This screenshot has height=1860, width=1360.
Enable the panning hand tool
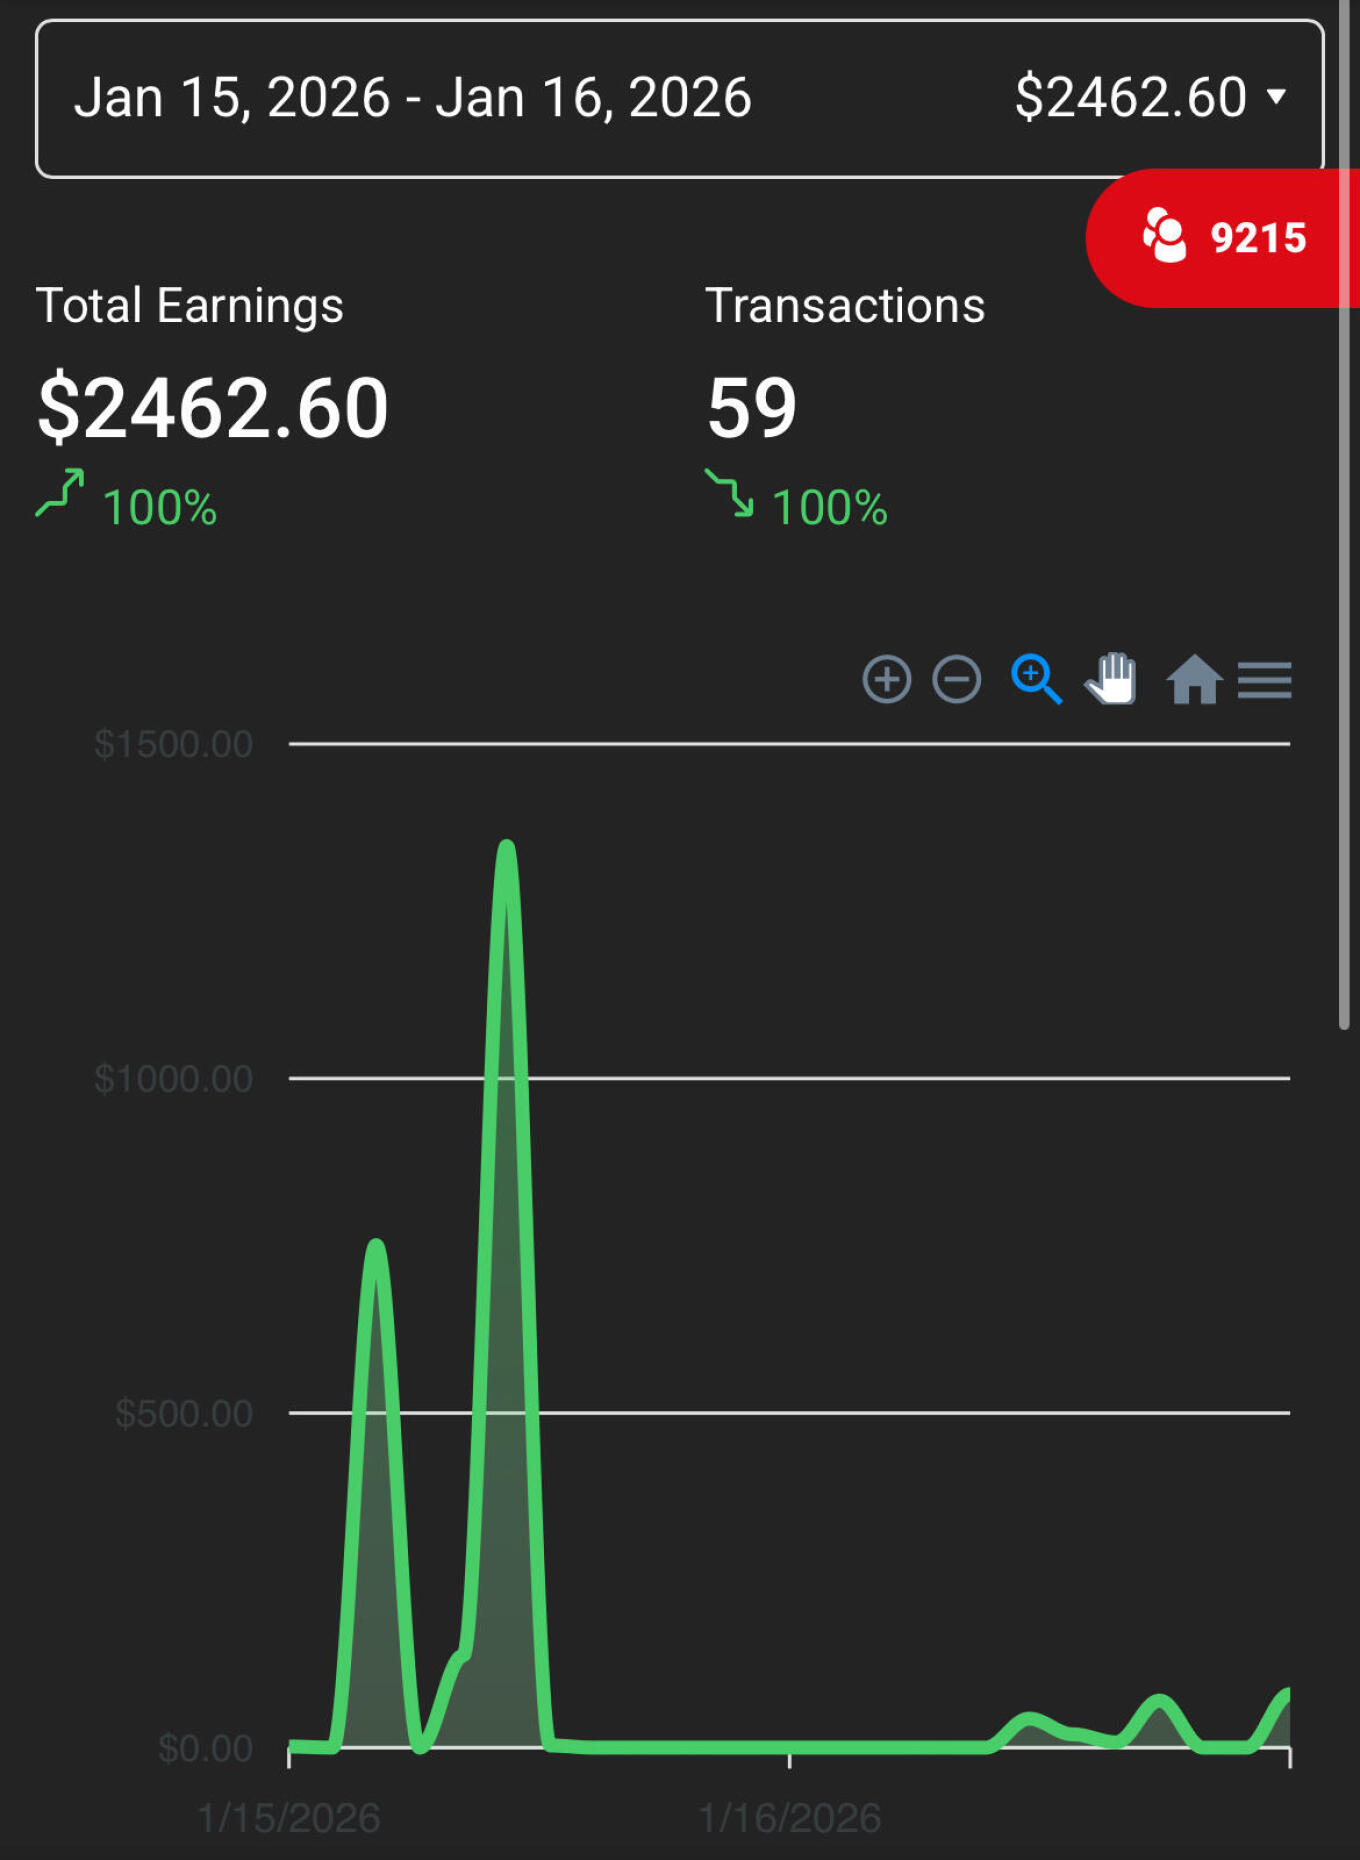pos(1112,680)
